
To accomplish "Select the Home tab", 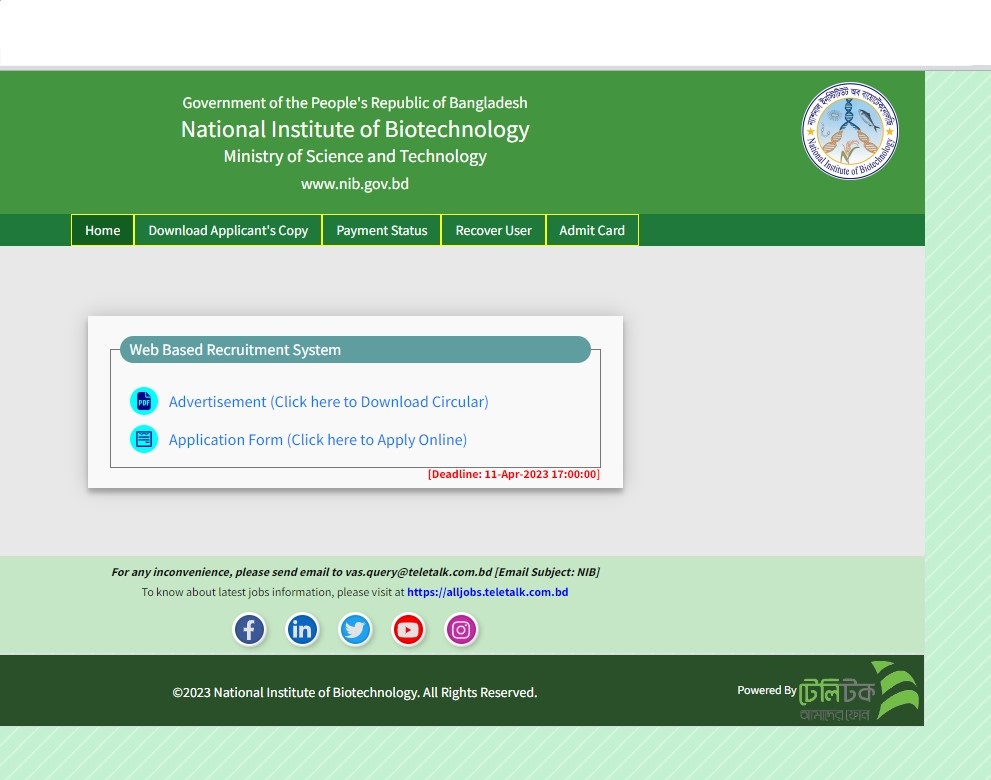I will pyautogui.click(x=102, y=230).
